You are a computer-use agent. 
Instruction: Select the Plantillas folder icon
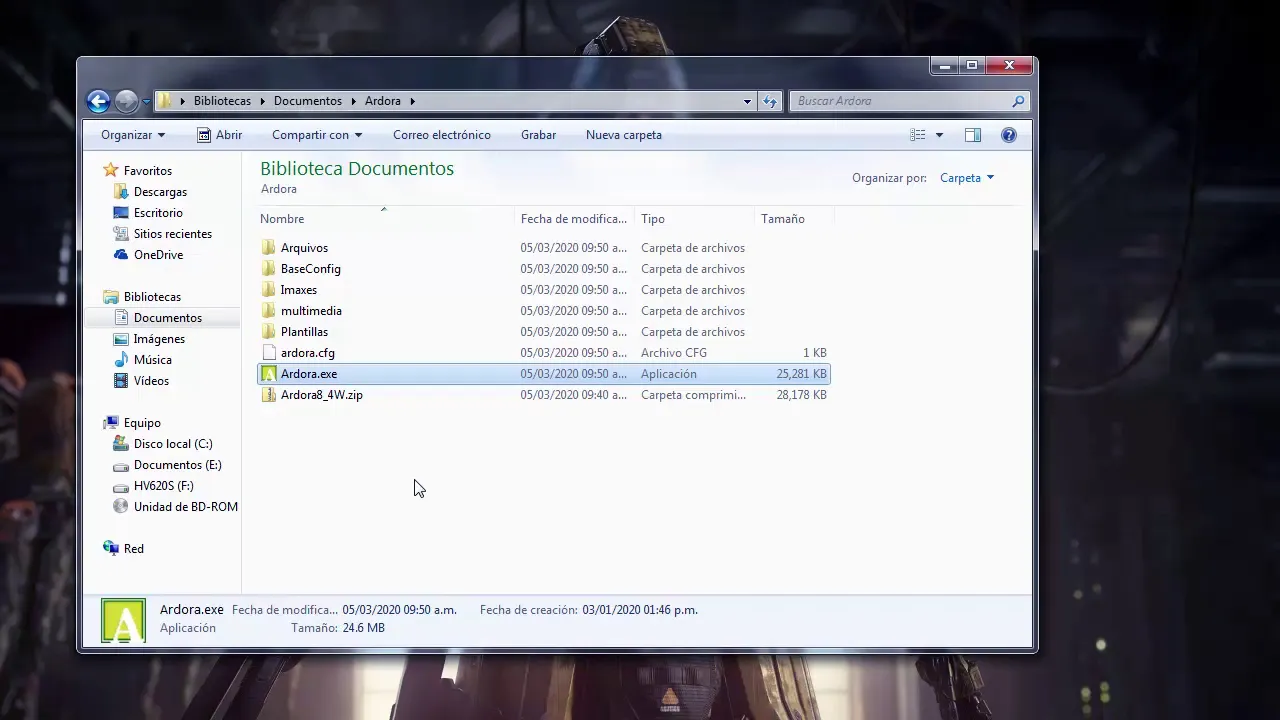(268, 332)
